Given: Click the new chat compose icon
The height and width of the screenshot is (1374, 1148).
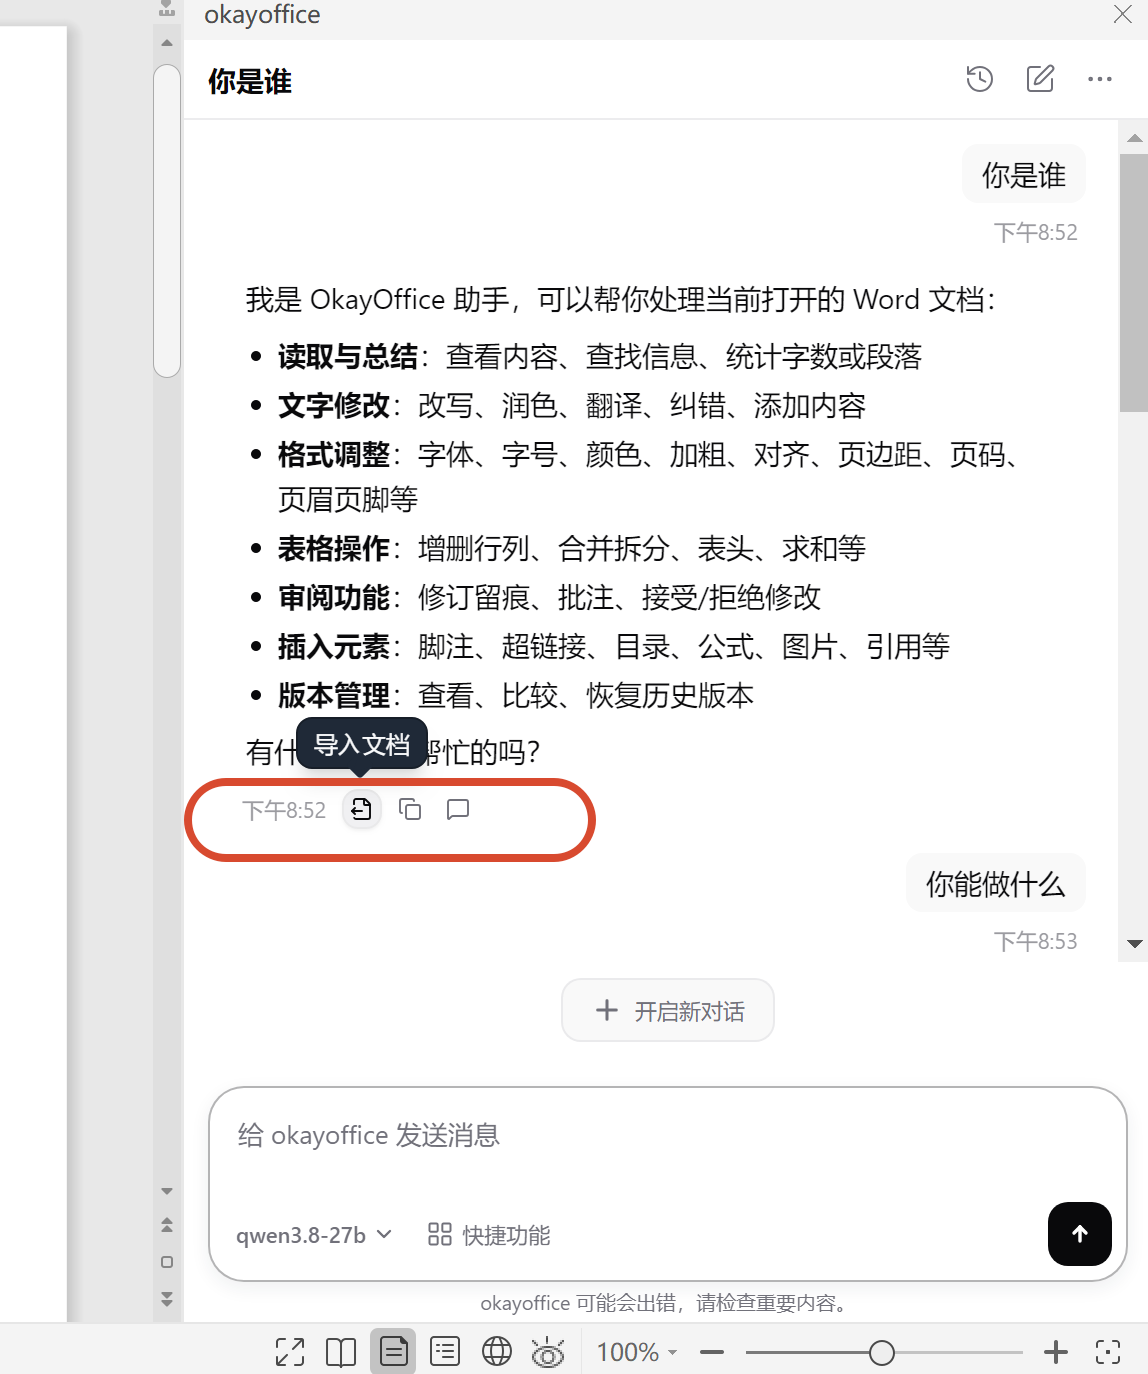Looking at the screenshot, I should click(x=1040, y=79).
